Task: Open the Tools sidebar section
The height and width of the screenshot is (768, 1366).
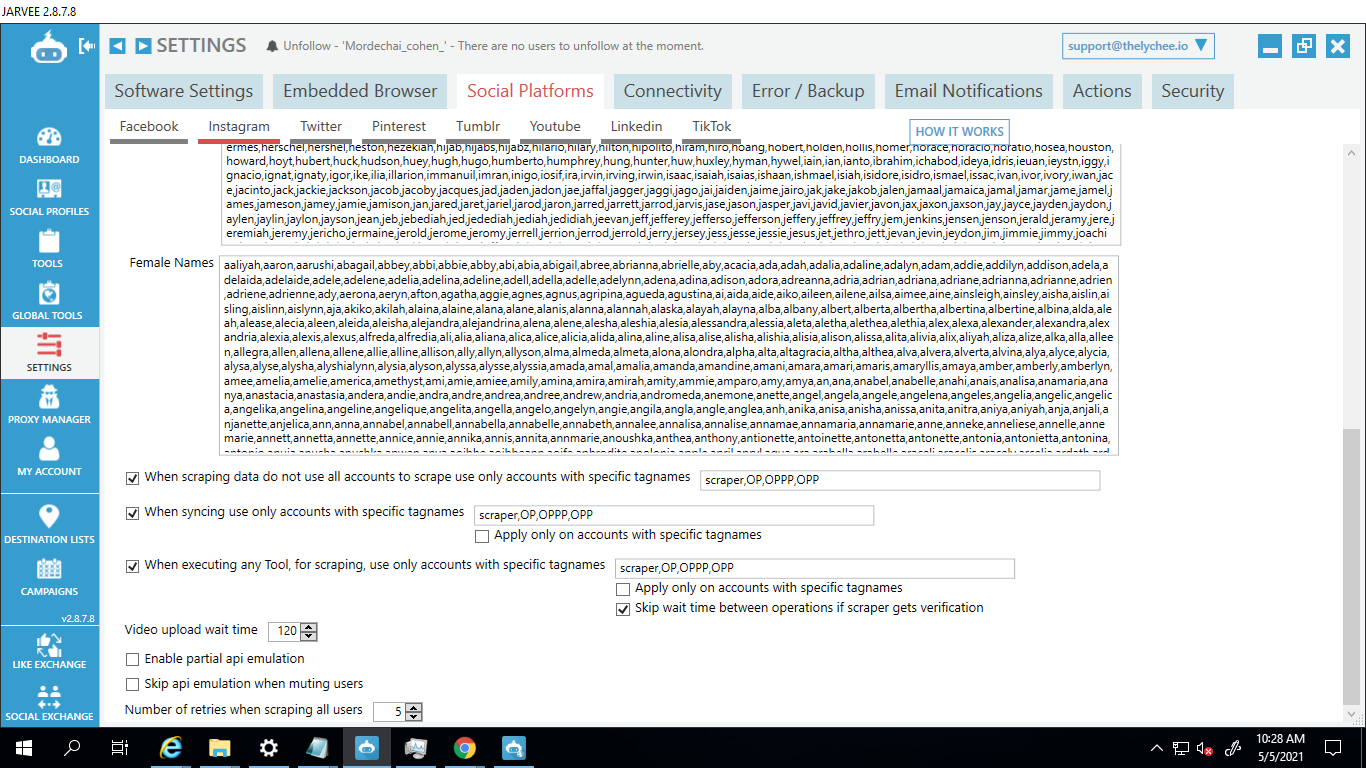Action: coord(49,250)
